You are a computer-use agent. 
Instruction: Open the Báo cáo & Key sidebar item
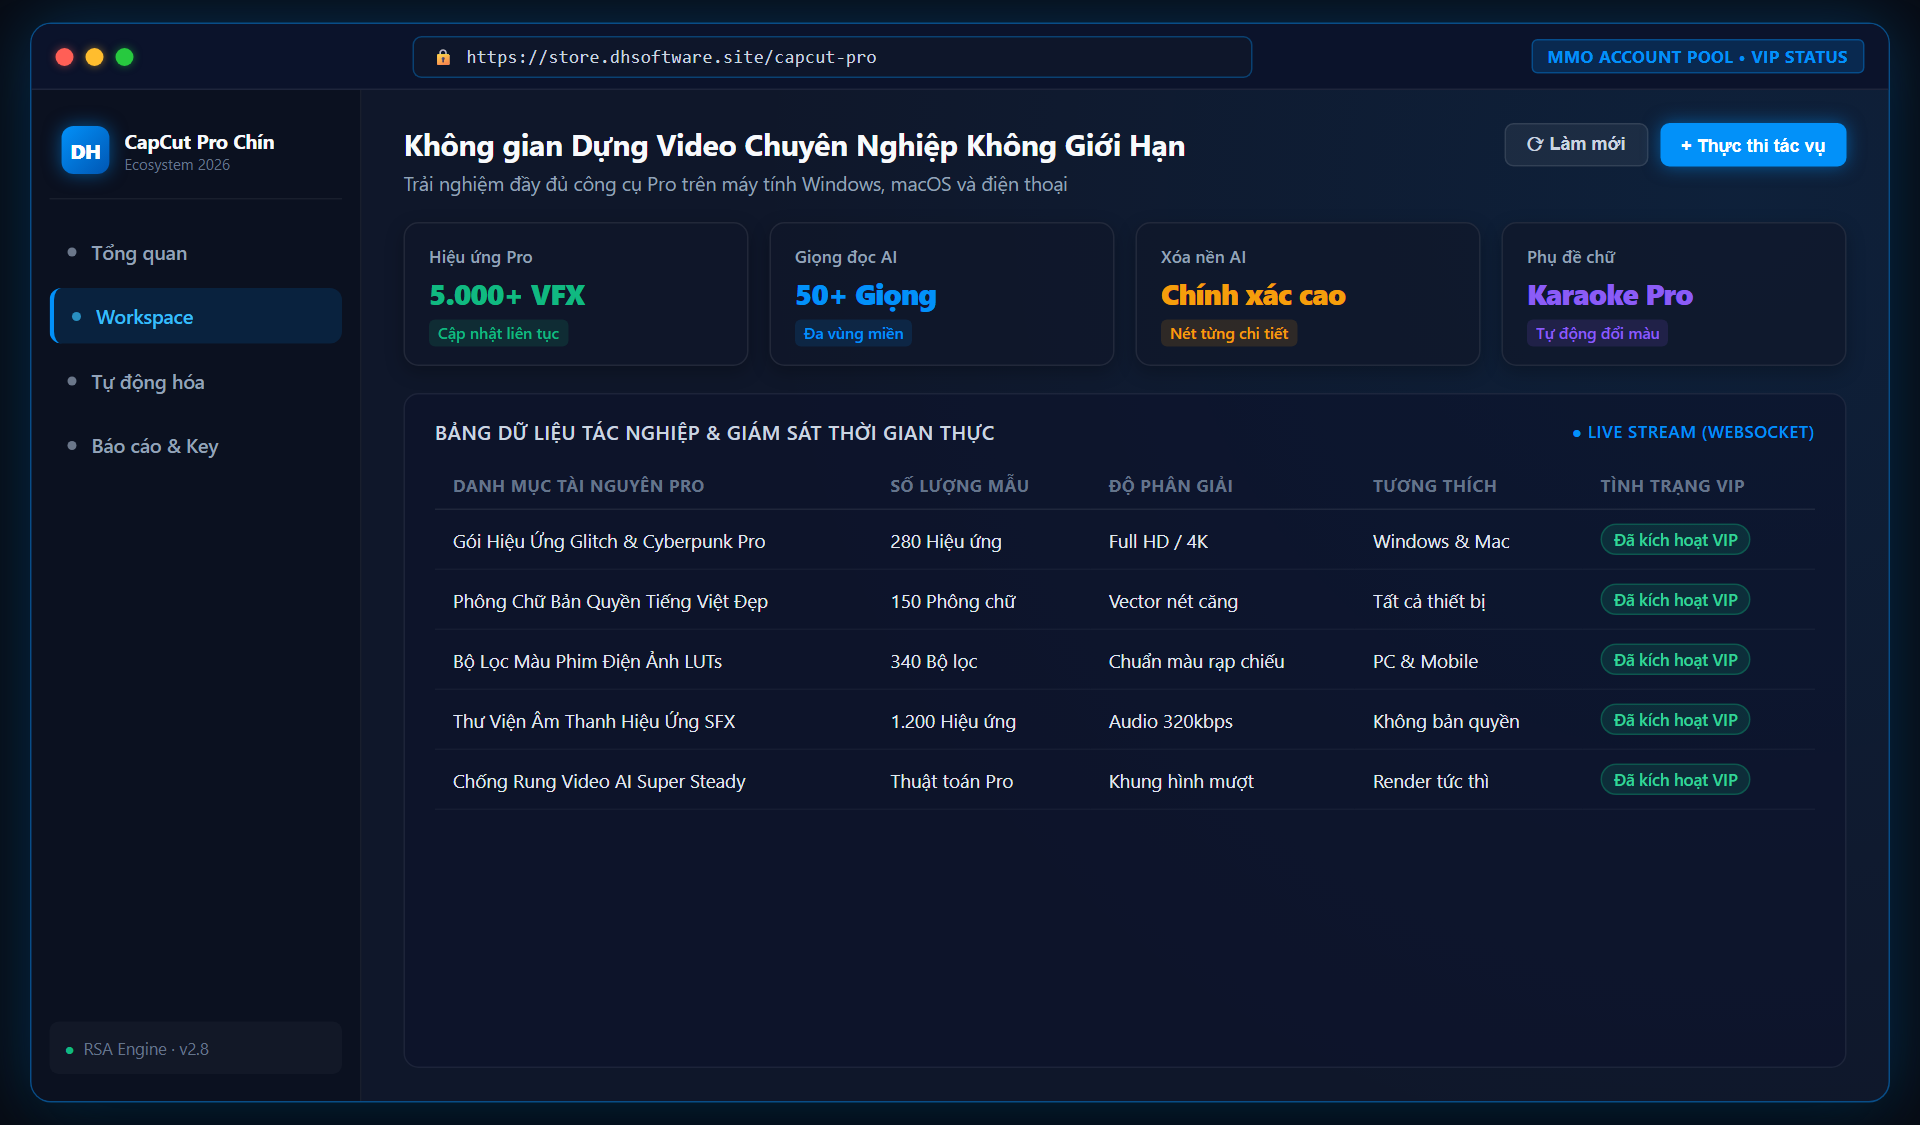[196, 446]
